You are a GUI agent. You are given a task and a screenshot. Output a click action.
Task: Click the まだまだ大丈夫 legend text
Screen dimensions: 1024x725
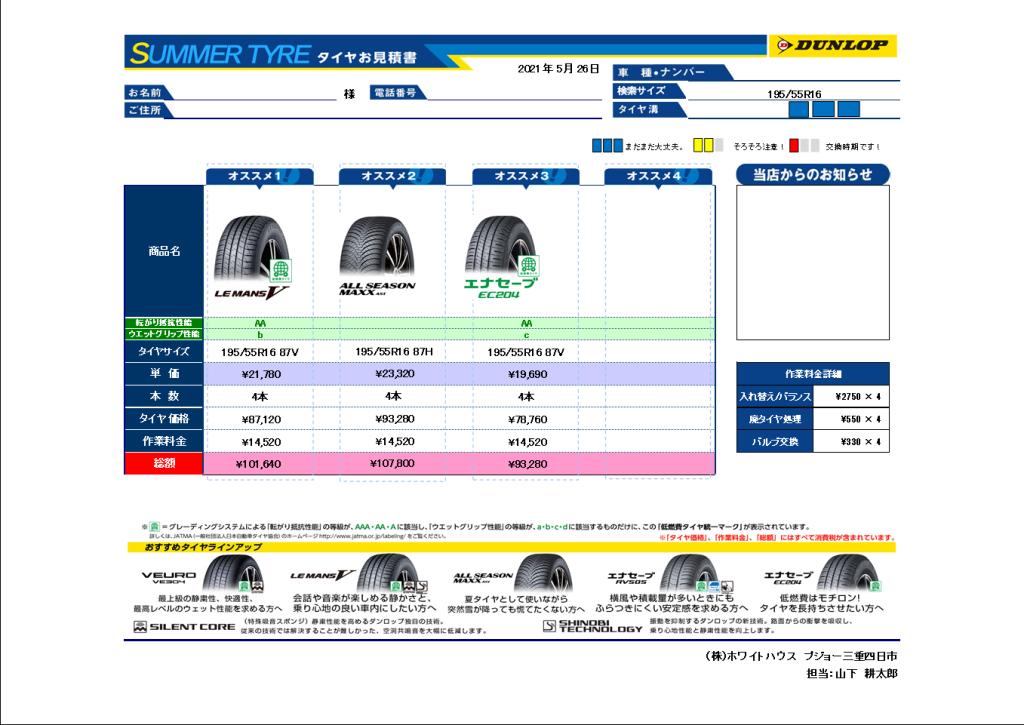[x=654, y=146]
